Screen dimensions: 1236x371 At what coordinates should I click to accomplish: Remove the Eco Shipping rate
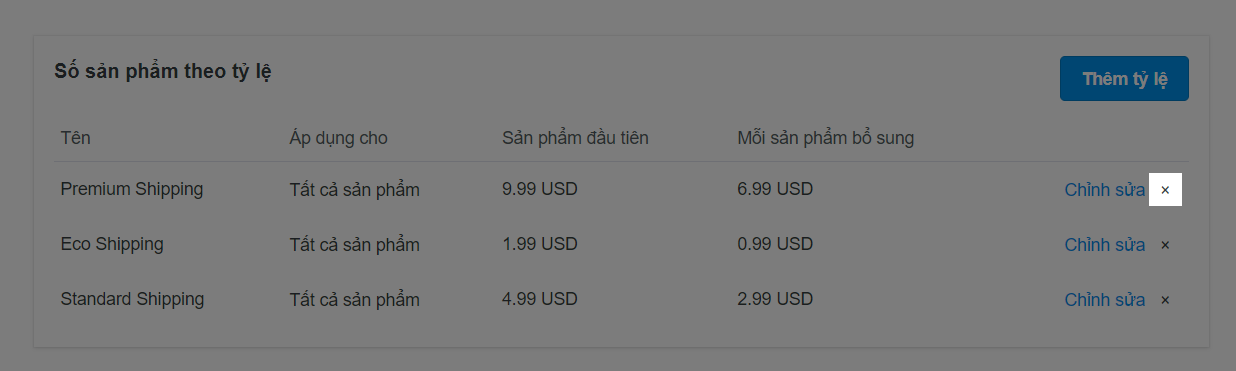[x=1165, y=245]
